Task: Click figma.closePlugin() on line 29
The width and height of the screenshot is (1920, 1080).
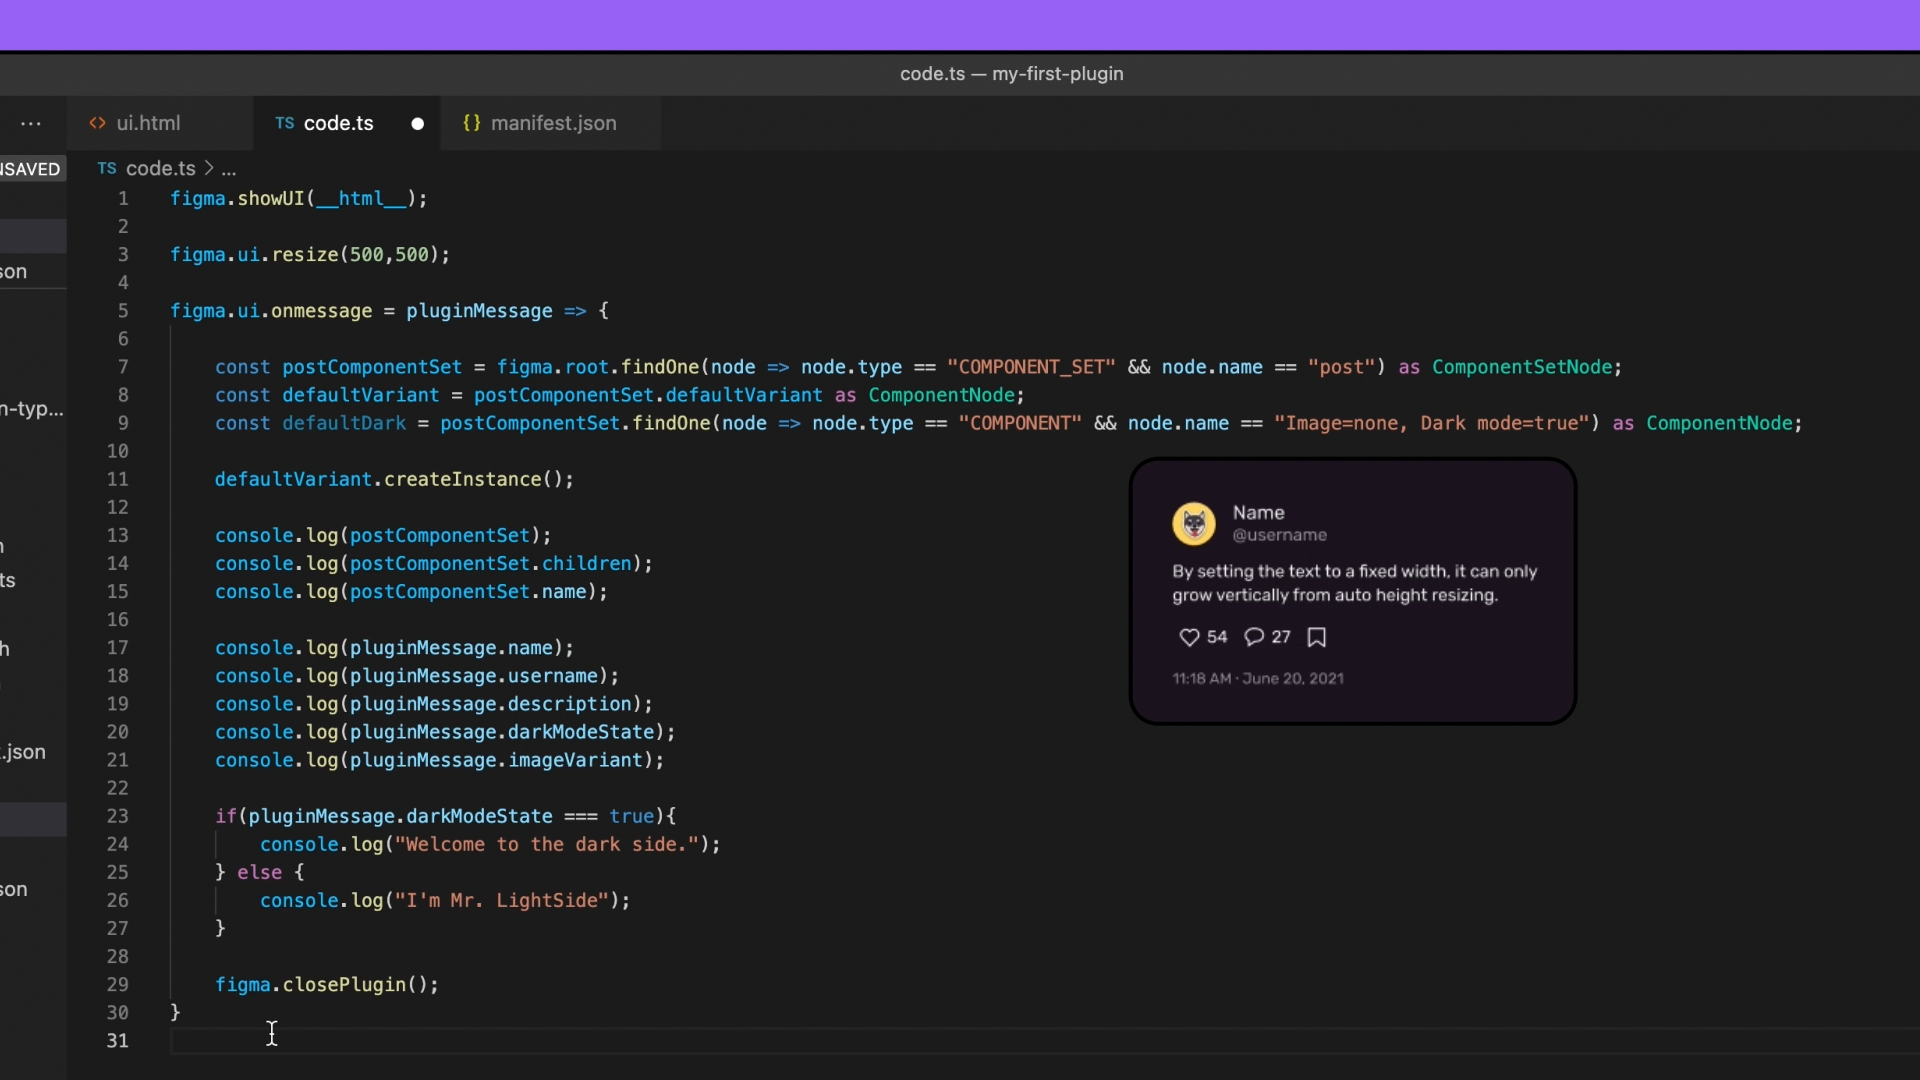Action: tap(327, 985)
